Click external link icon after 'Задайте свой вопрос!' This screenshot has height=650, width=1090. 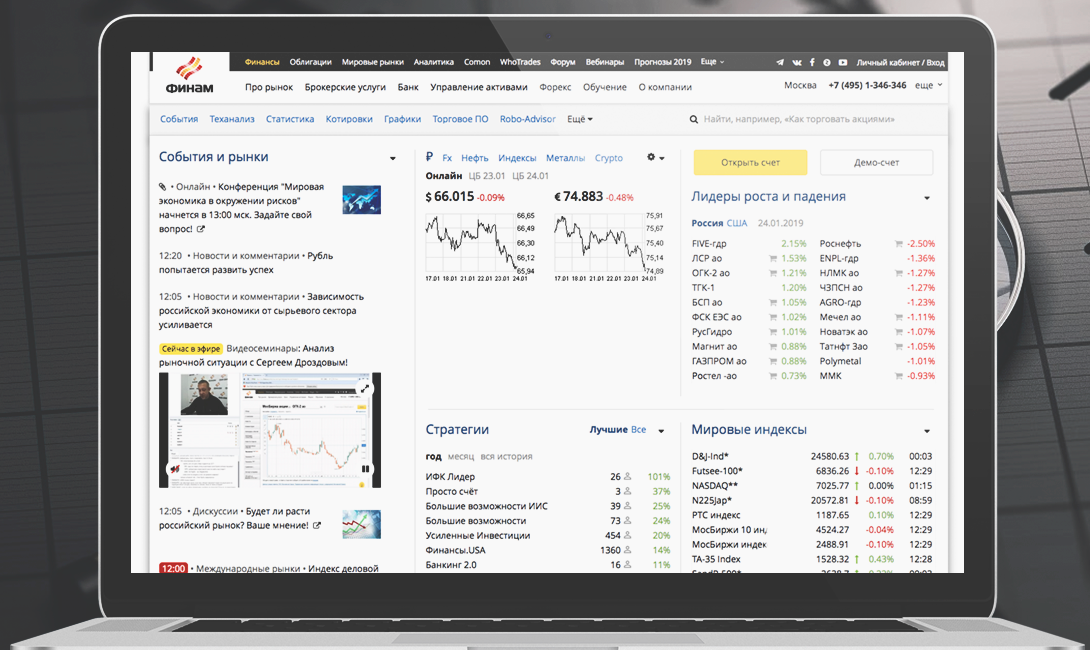coord(201,229)
